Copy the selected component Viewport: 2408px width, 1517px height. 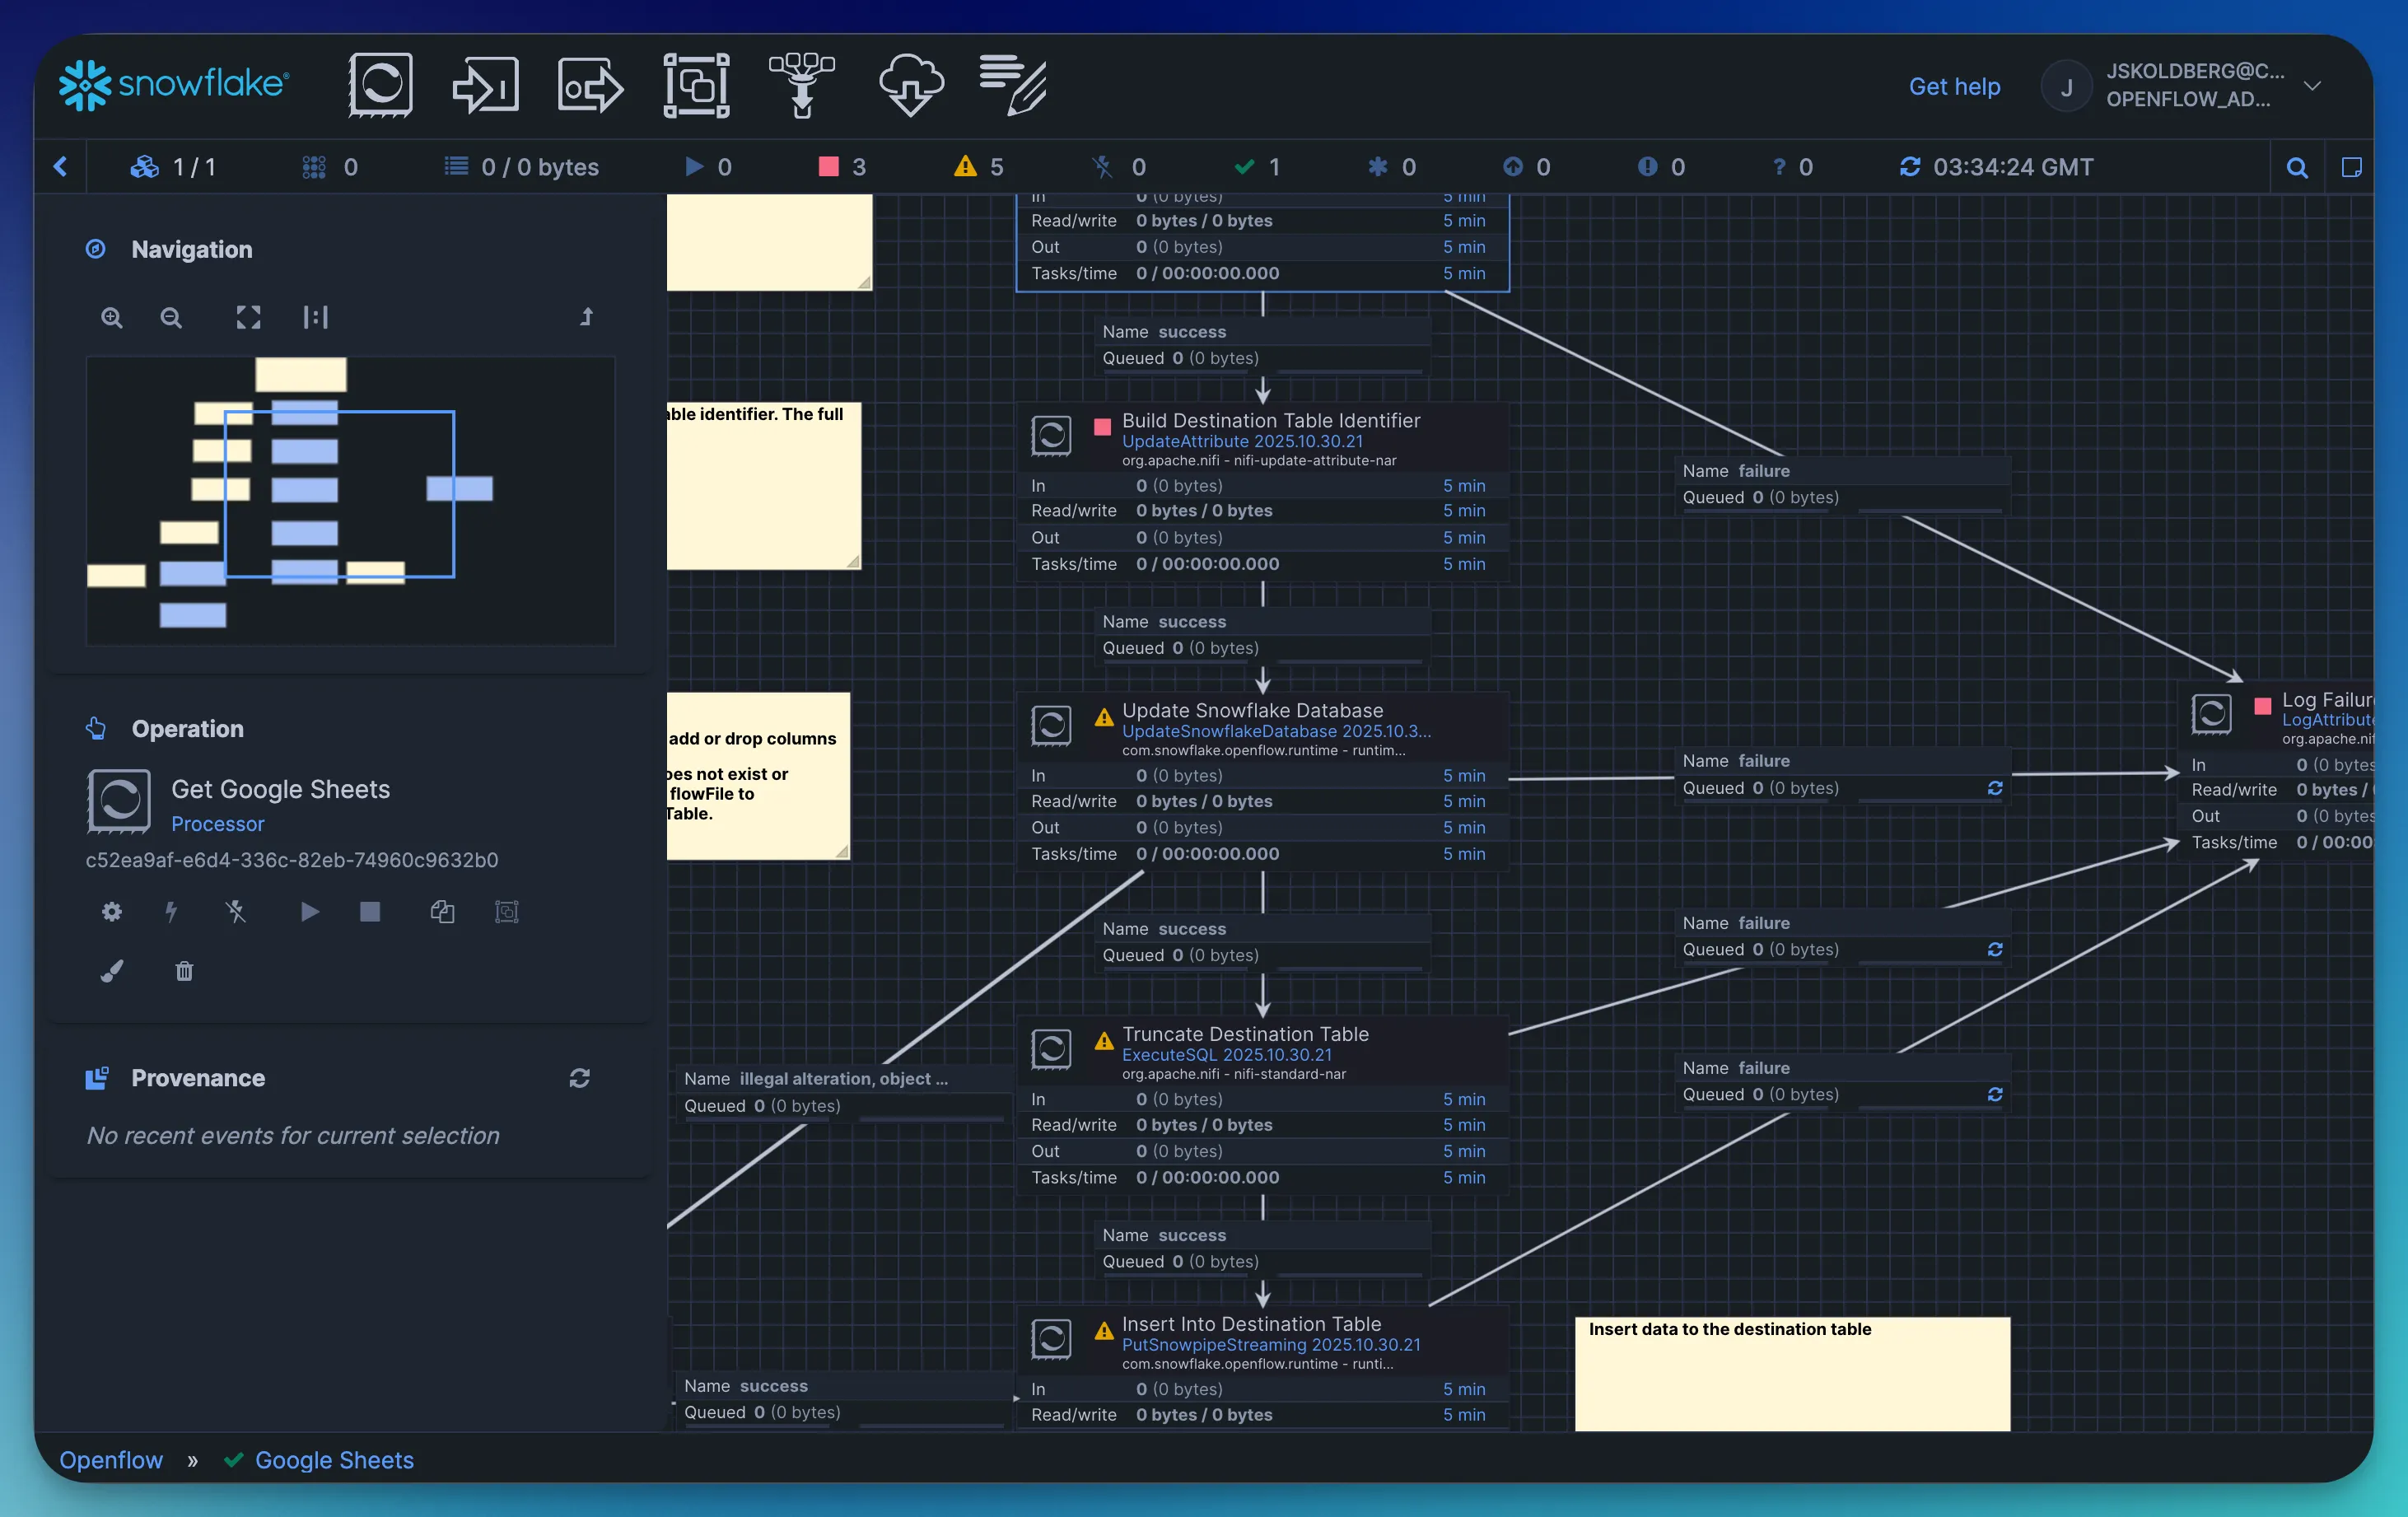tap(442, 911)
